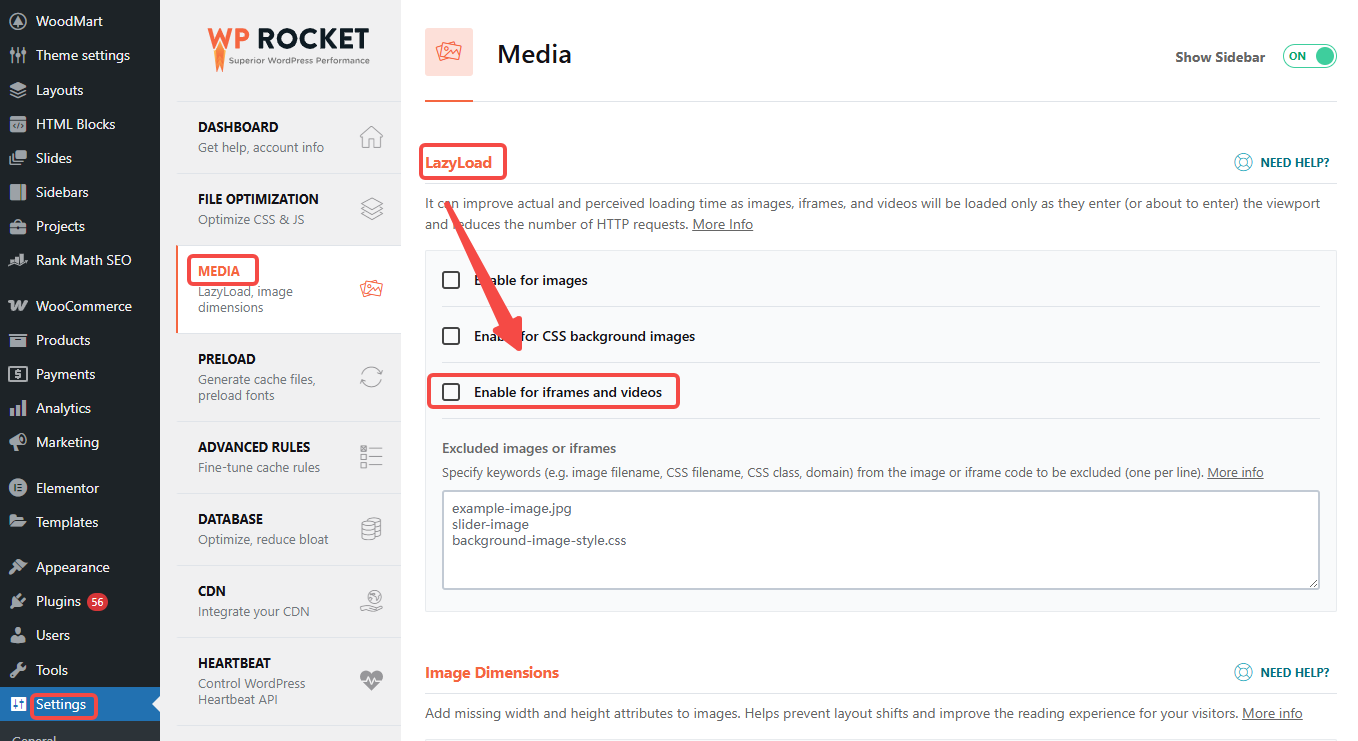Click the Dashboard home icon
This screenshot has height=741, width=1358.
[x=371, y=137]
